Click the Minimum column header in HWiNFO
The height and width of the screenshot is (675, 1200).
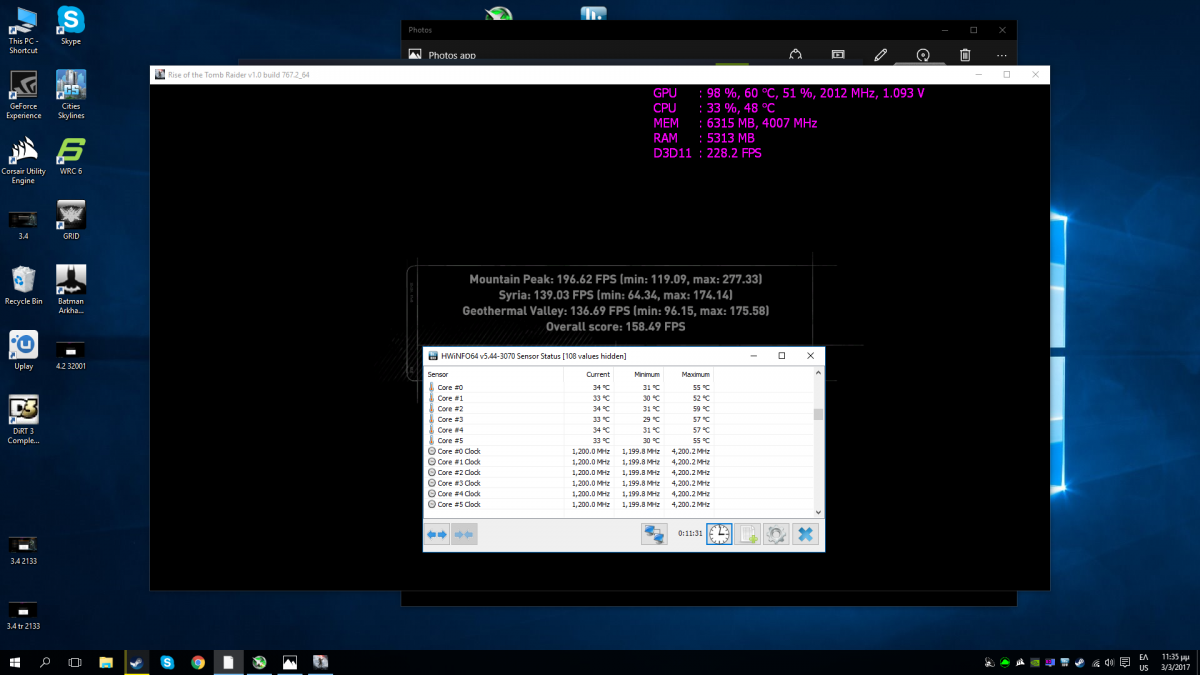tap(639, 374)
